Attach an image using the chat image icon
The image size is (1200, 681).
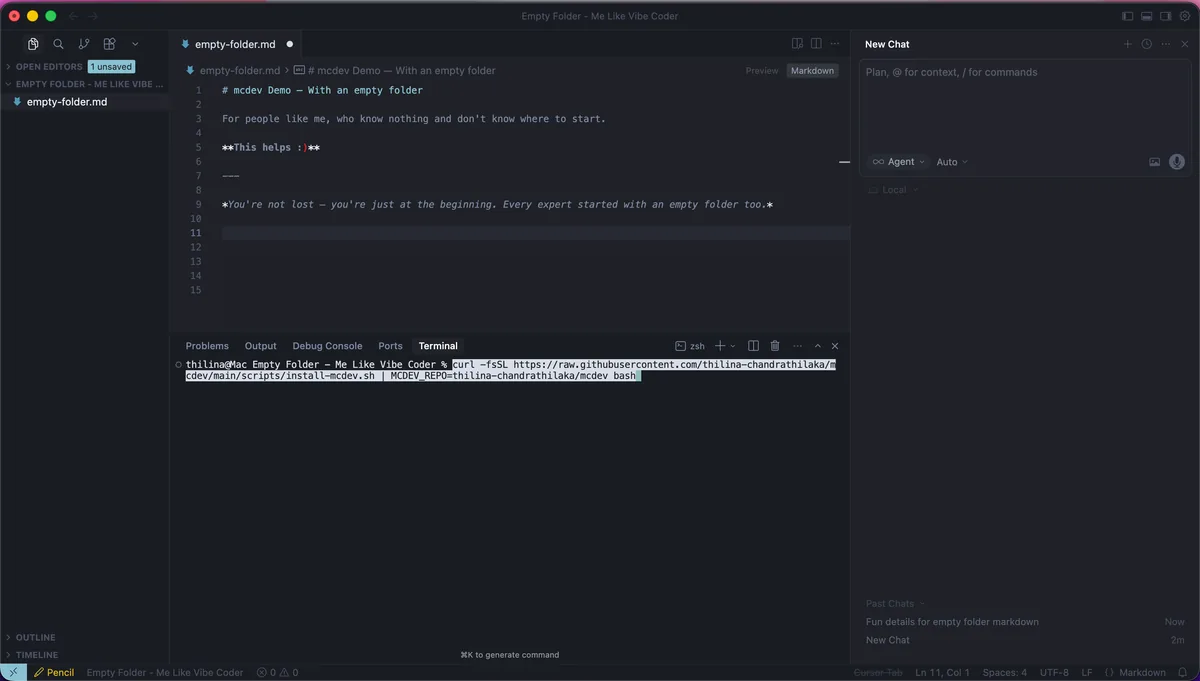pyautogui.click(x=1155, y=162)
